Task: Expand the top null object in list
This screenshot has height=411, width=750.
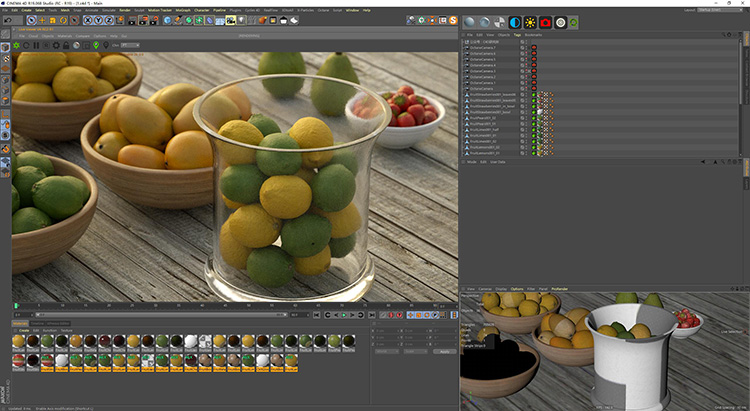Action: [463, 42]
